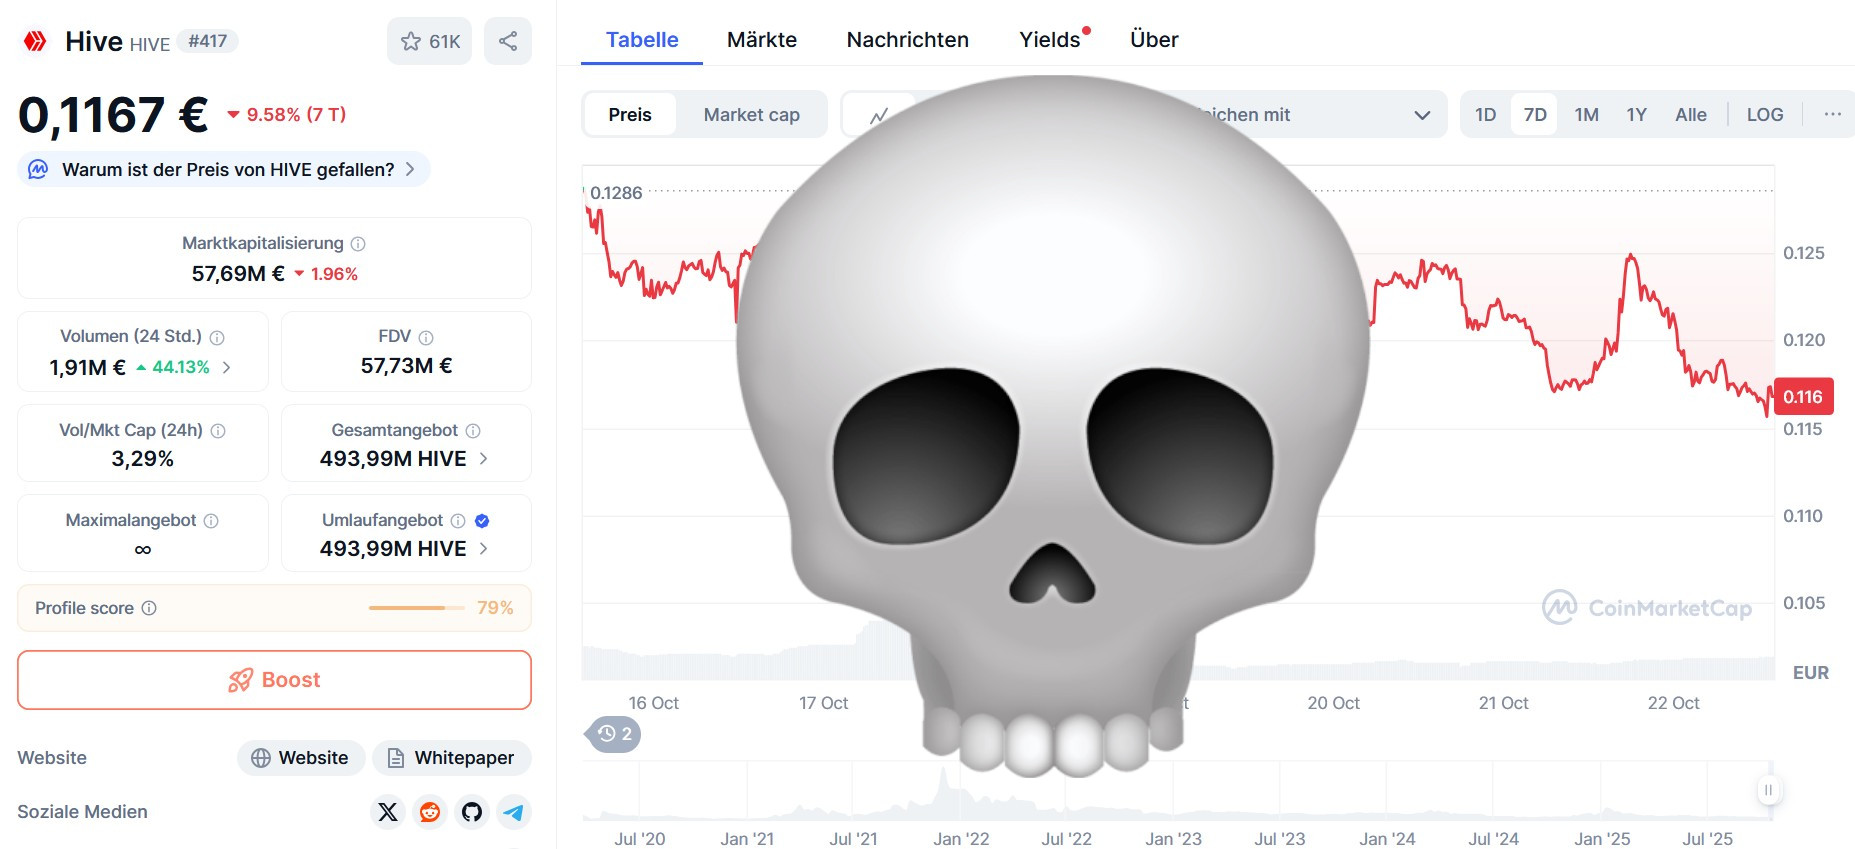
Task: Click the history events badge showing 2
Action: pos(613,734)
